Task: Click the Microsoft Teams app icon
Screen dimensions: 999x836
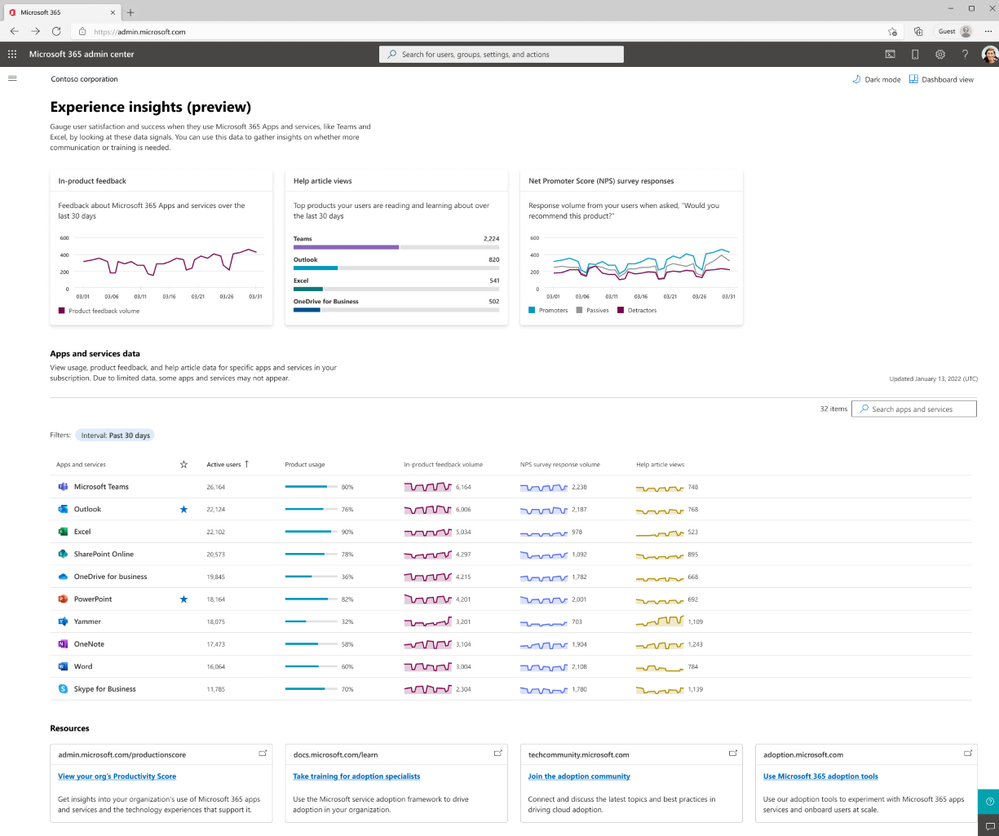Action: [63, 487]
